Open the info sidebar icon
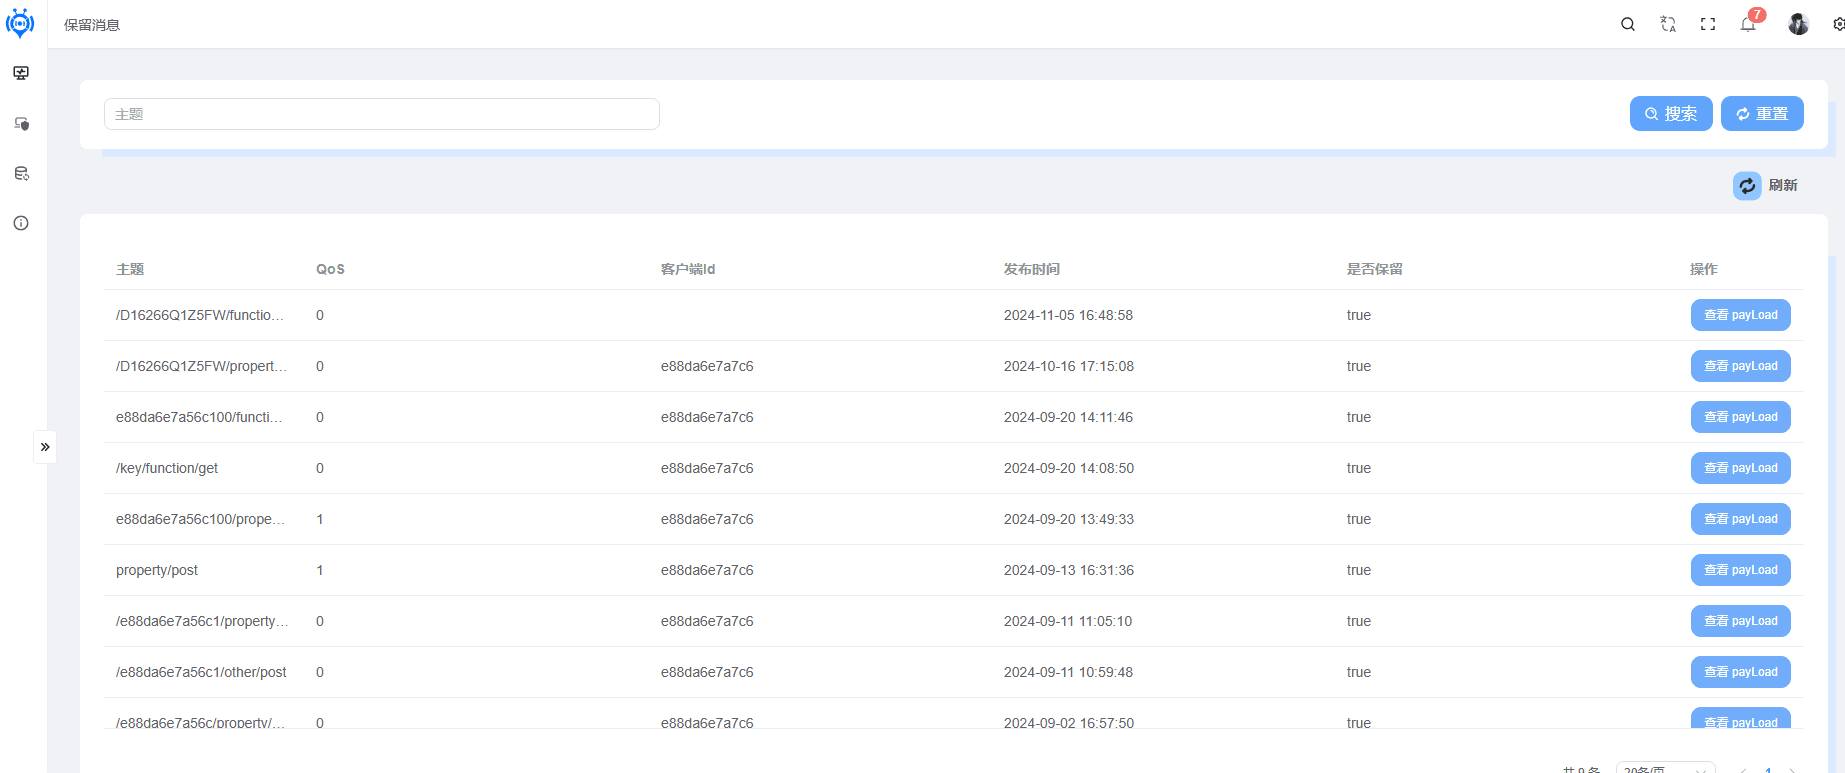 coord(21,223)
